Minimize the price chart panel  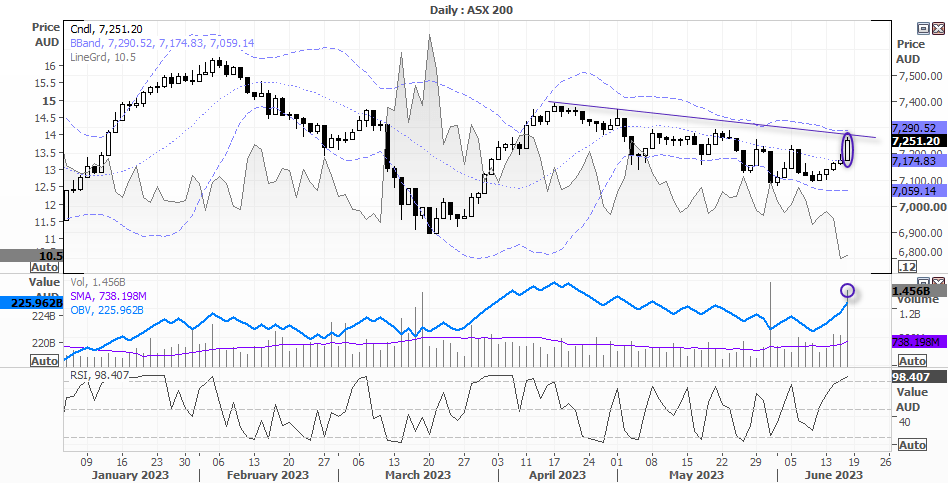(923, 28)
